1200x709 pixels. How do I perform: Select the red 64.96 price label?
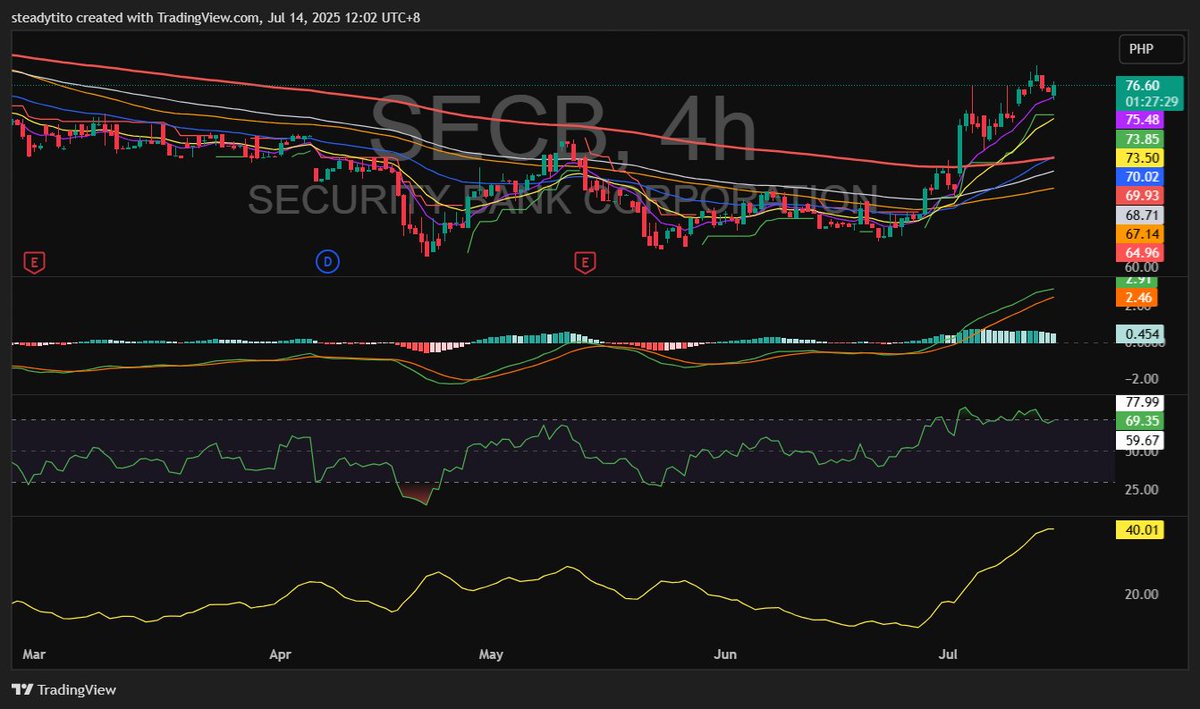(1141, 252)
